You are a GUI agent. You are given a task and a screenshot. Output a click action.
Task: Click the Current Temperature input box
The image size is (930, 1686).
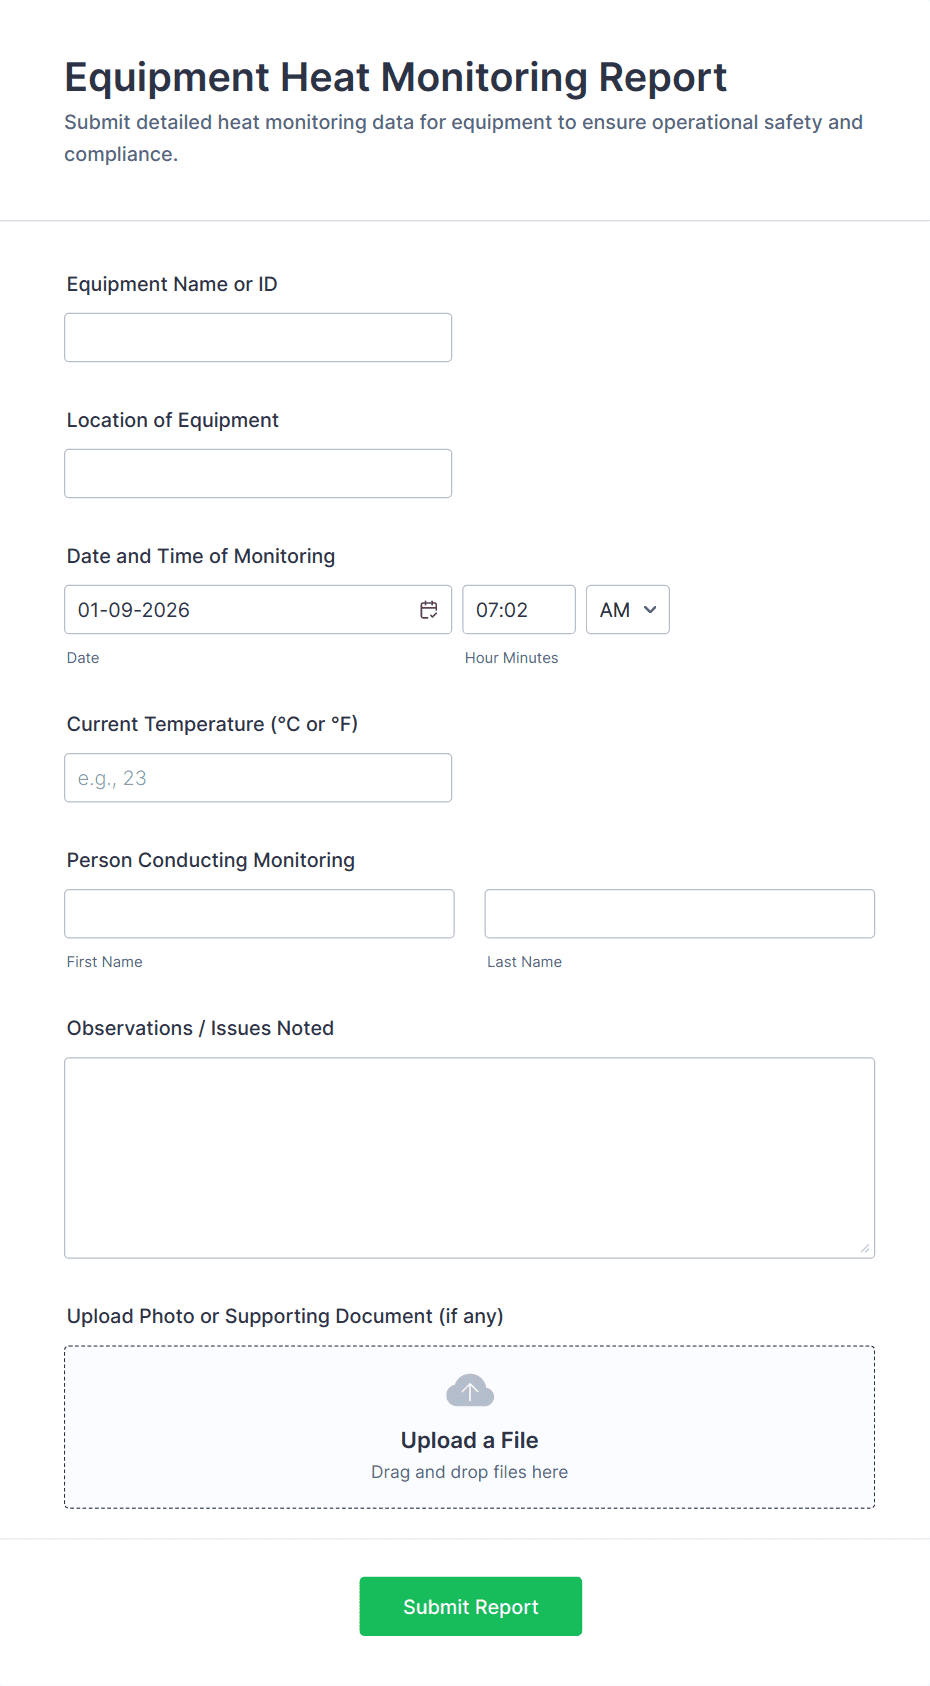coord(257,777)
